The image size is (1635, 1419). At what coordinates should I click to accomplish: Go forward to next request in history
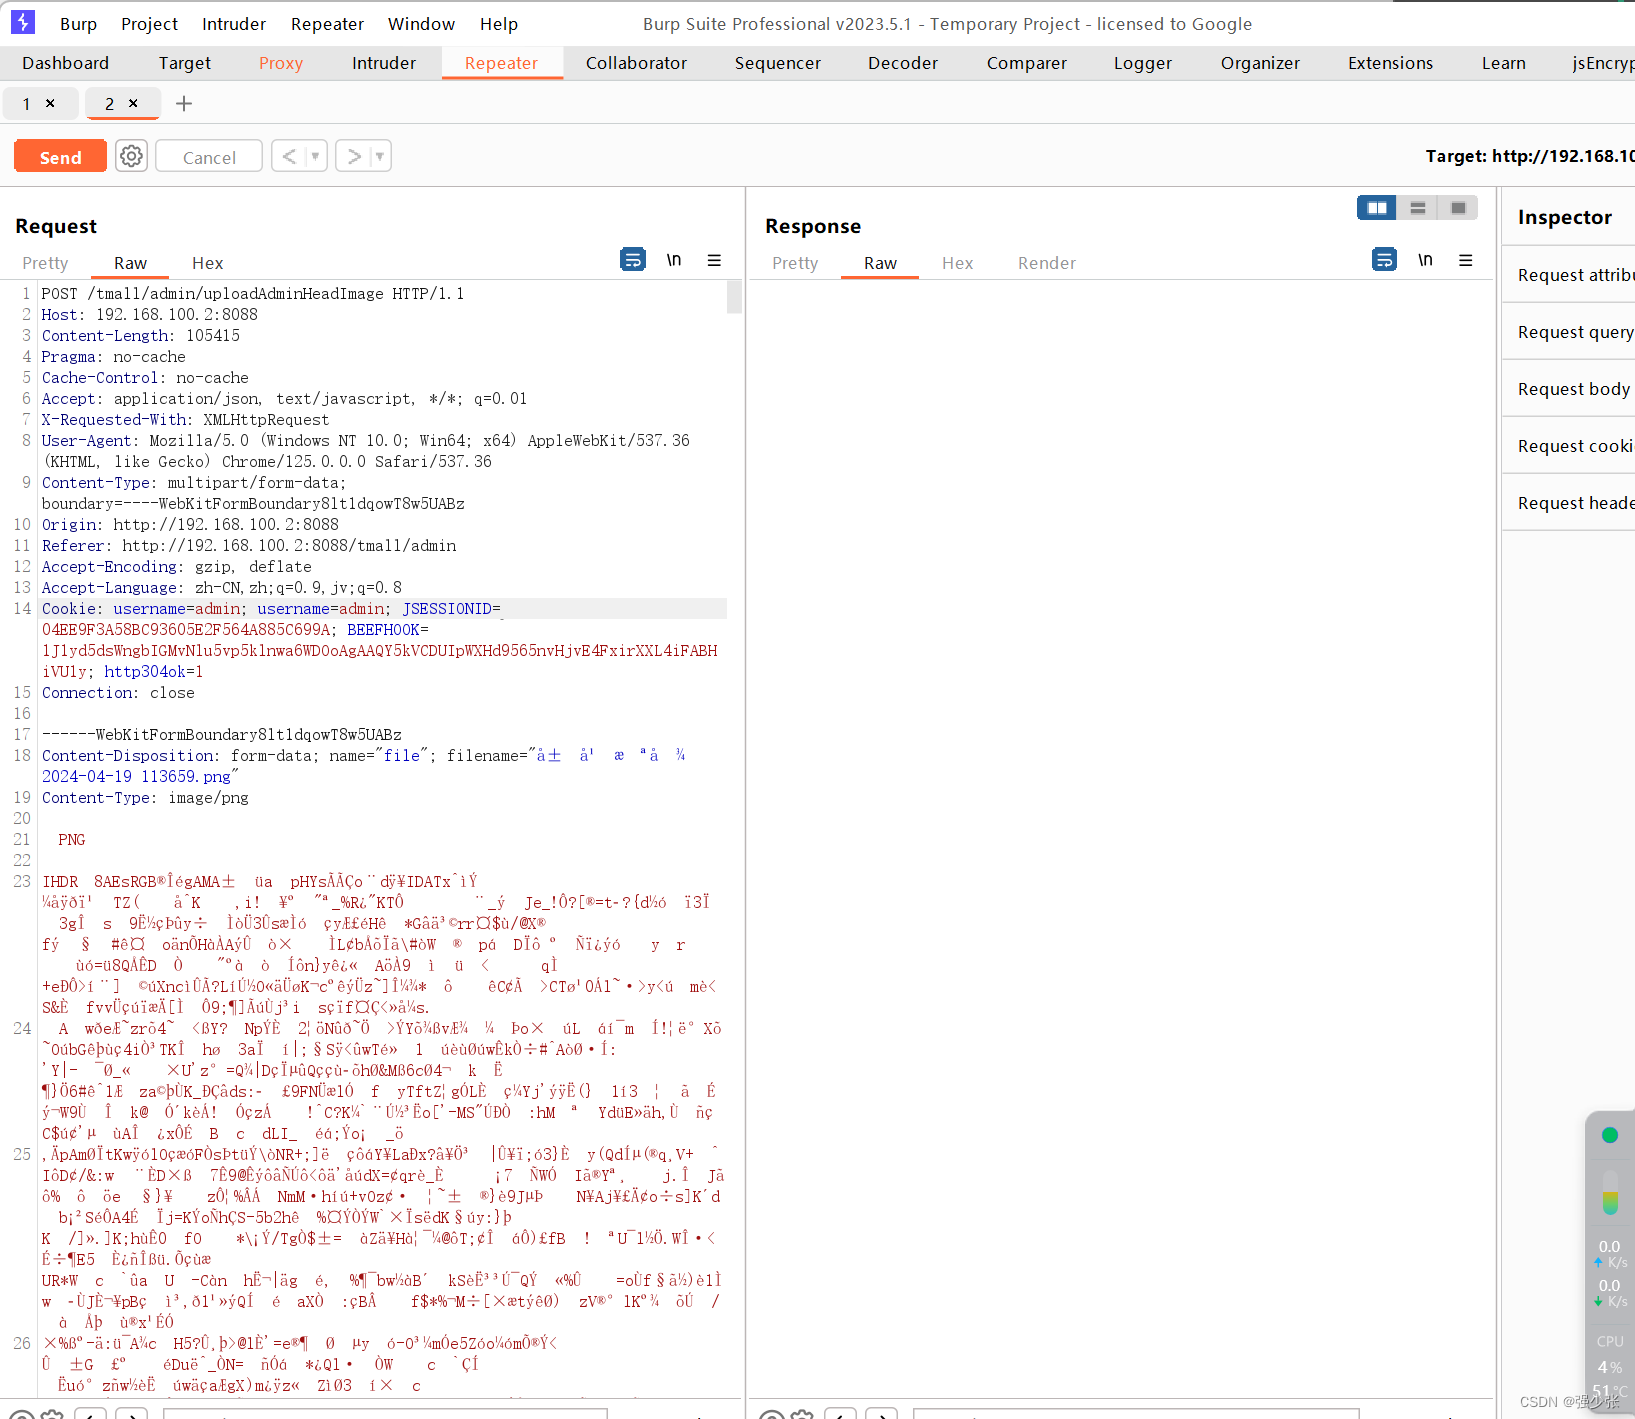[x=353, y=156]
